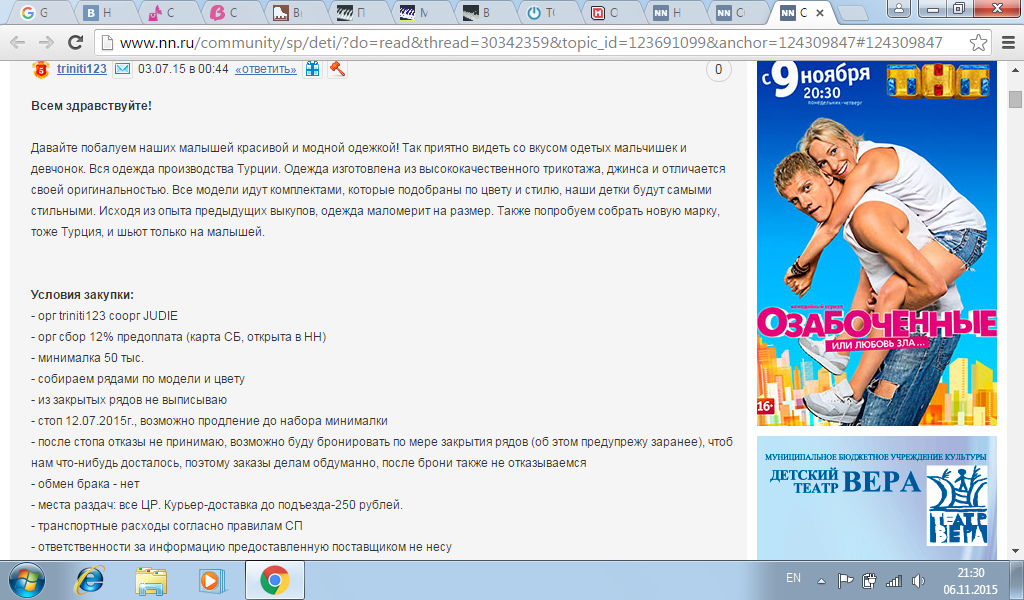Switch to the pink B-logo tab

[234, 12]
